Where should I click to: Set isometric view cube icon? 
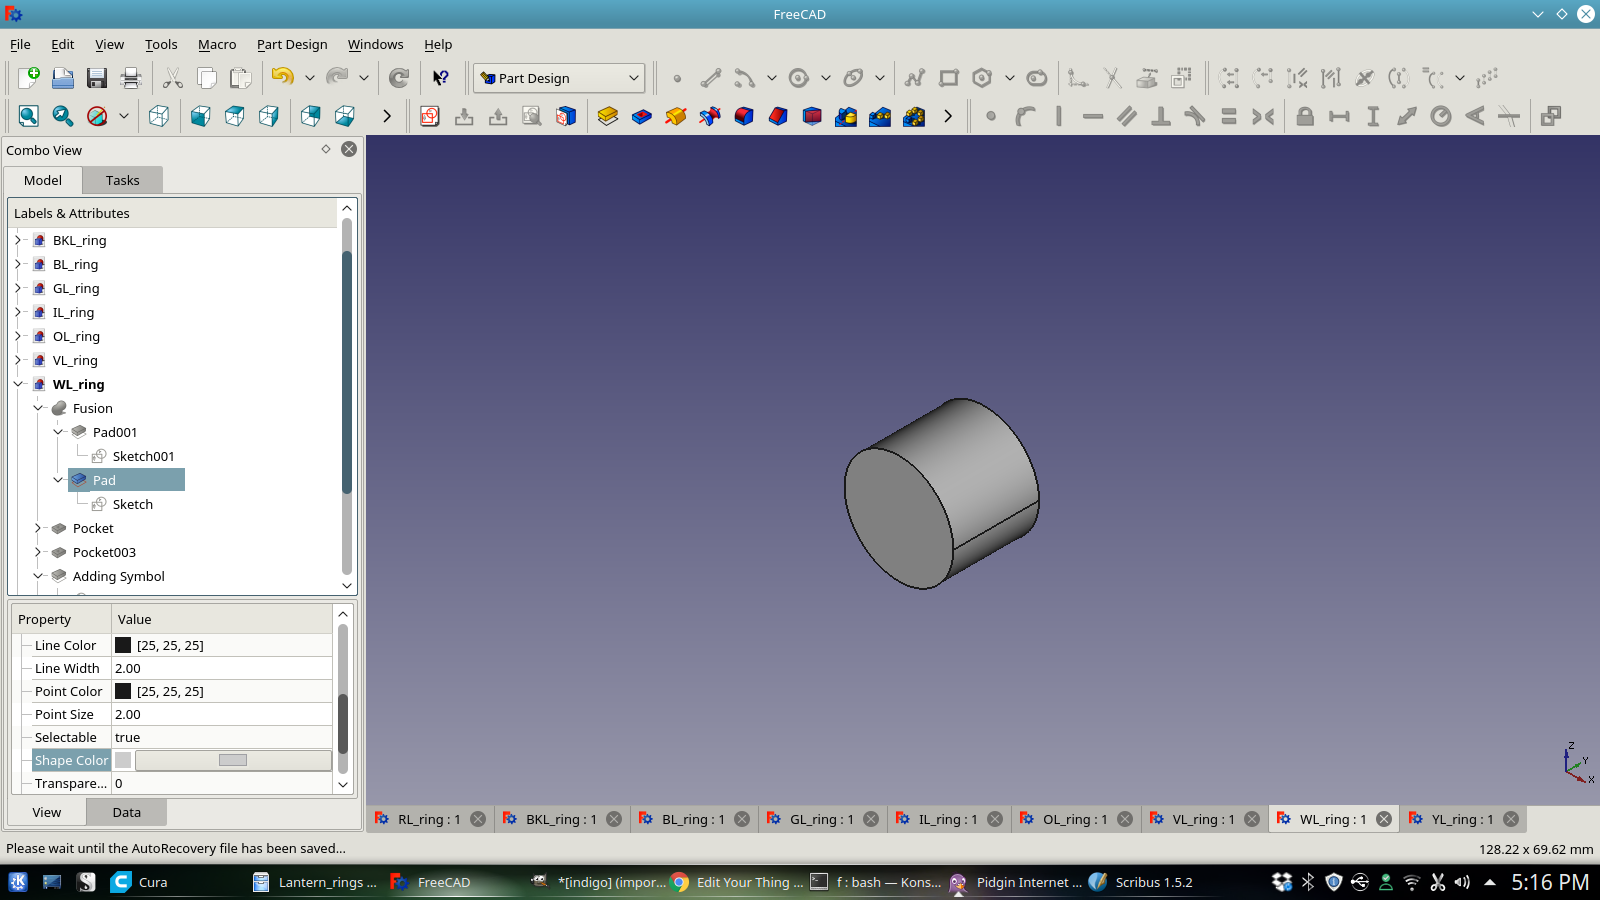(159, 116)
